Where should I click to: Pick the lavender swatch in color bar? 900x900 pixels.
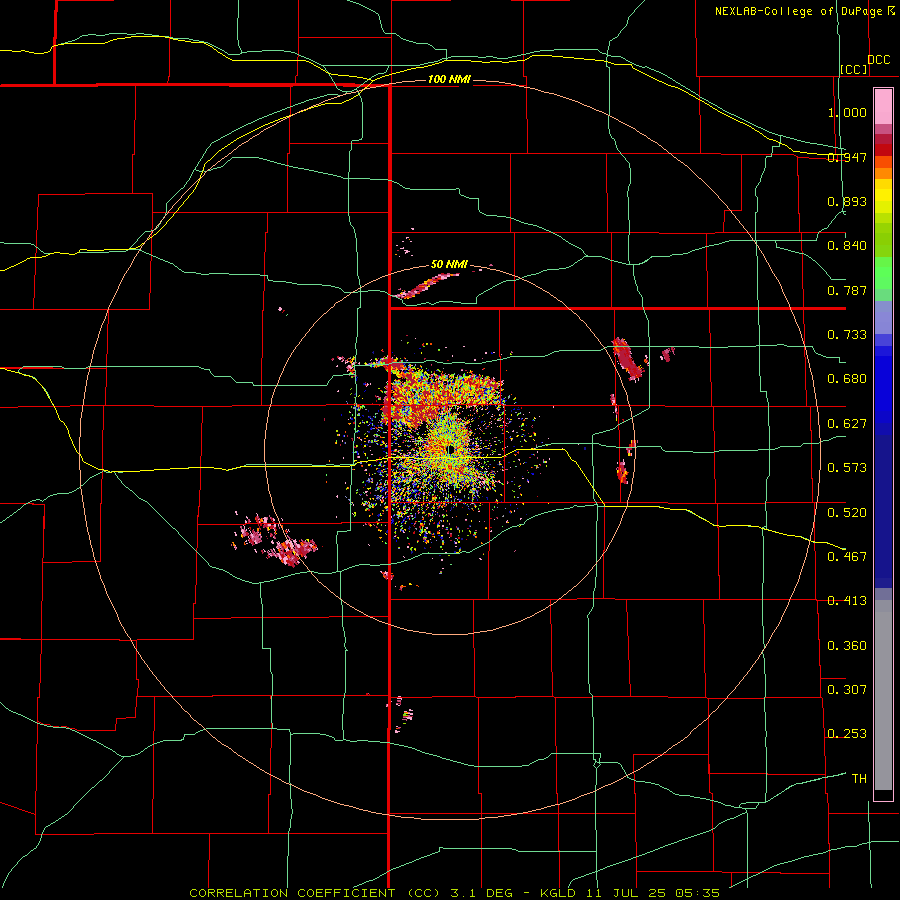[883, 317]
